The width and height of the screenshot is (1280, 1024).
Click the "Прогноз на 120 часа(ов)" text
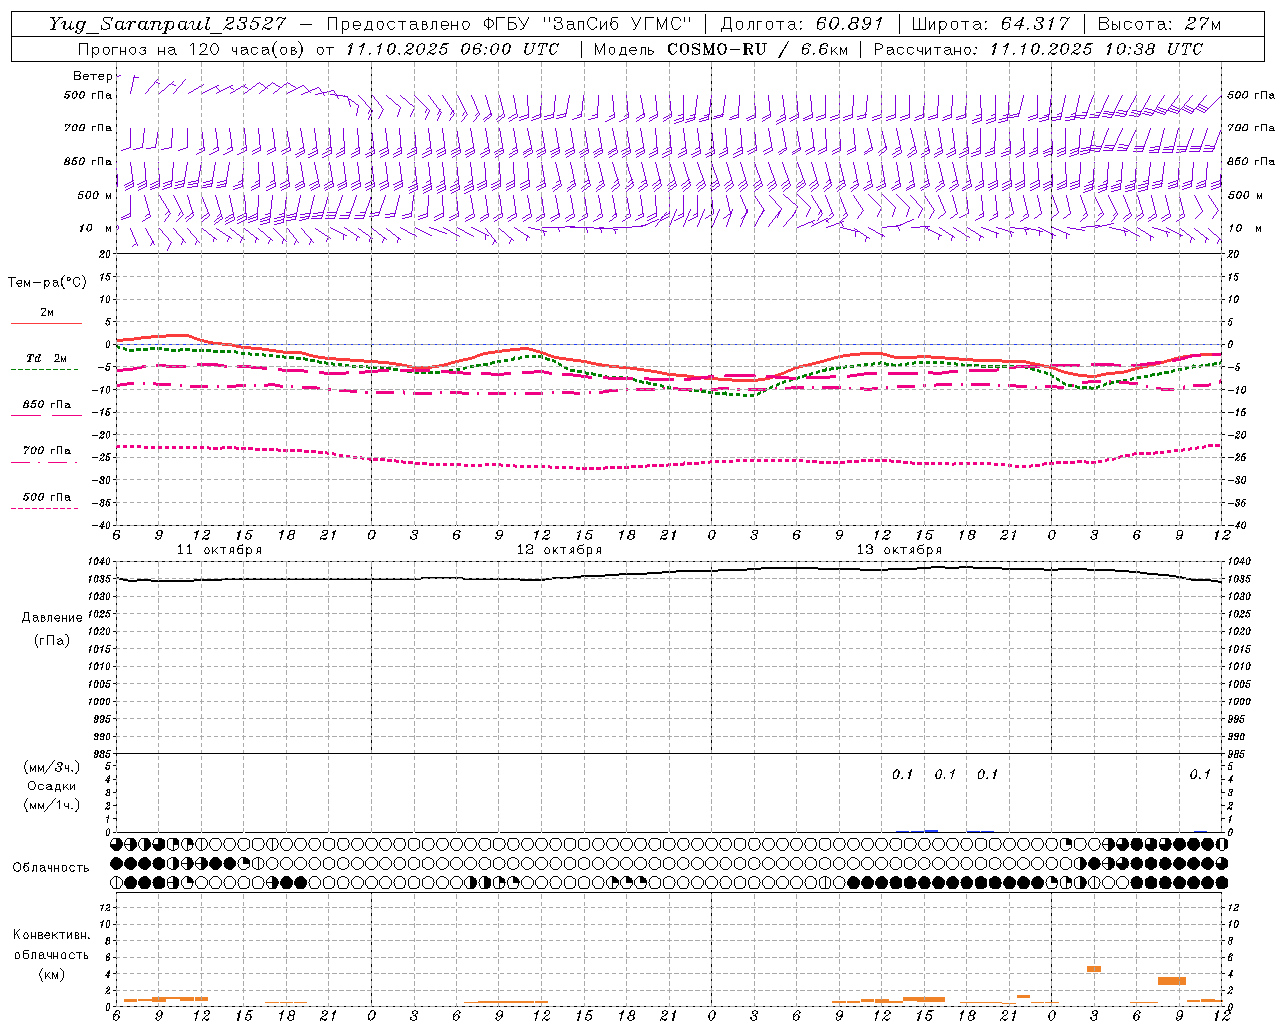pos(191,49)
